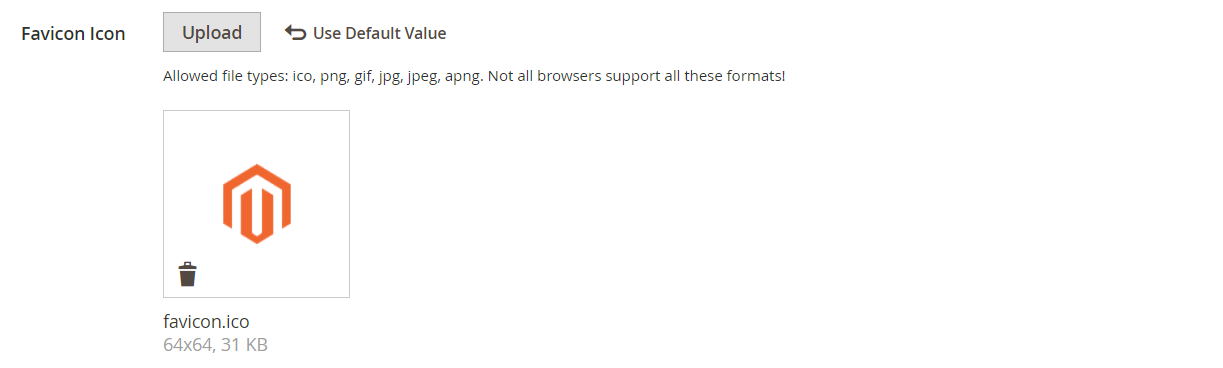Viewport: 1223px width, 368px height.
Task: Click the Allowed file types note text
Action: point(474,76)
